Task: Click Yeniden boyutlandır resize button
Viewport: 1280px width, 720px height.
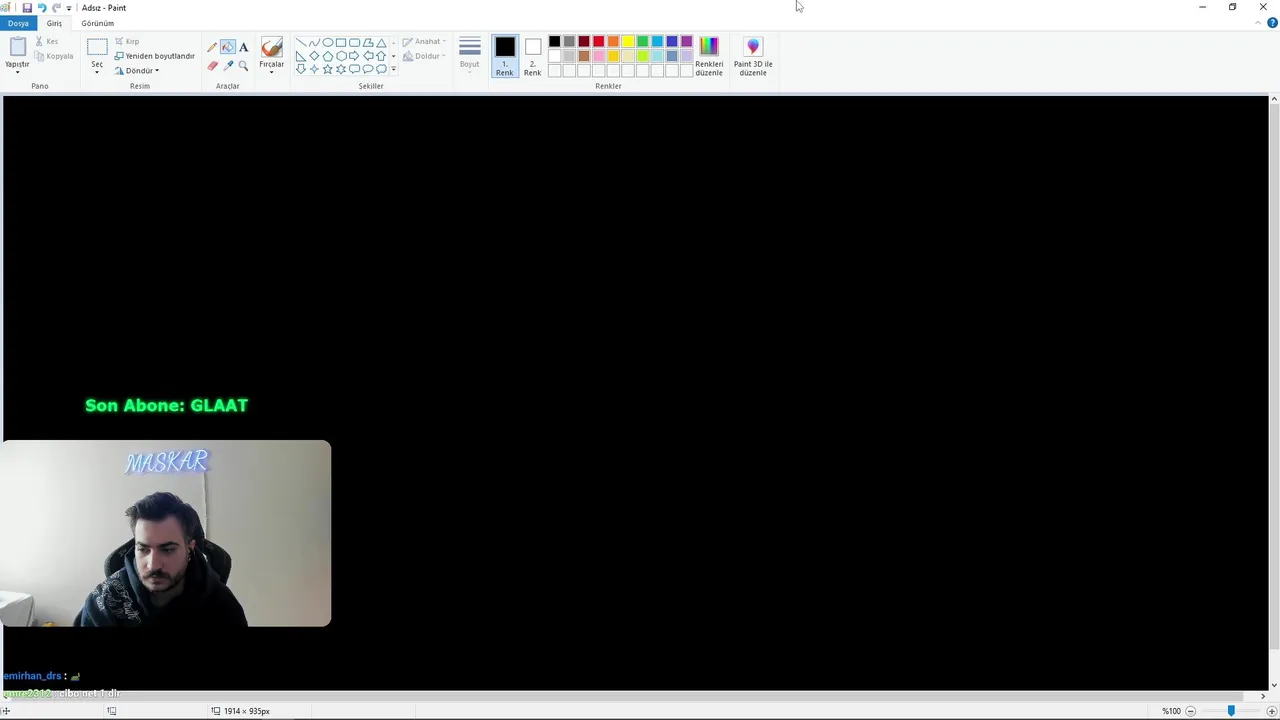Action: [x=154, y=56]
